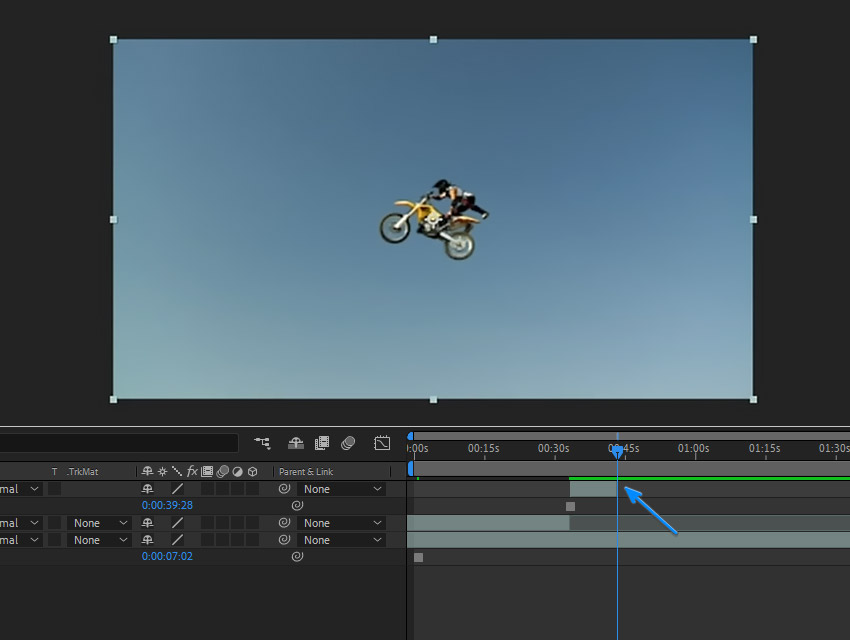Click the property pick whip beside 0:00:07:02
This screenshot has height=640, width=850.
[x=297, y=557]
